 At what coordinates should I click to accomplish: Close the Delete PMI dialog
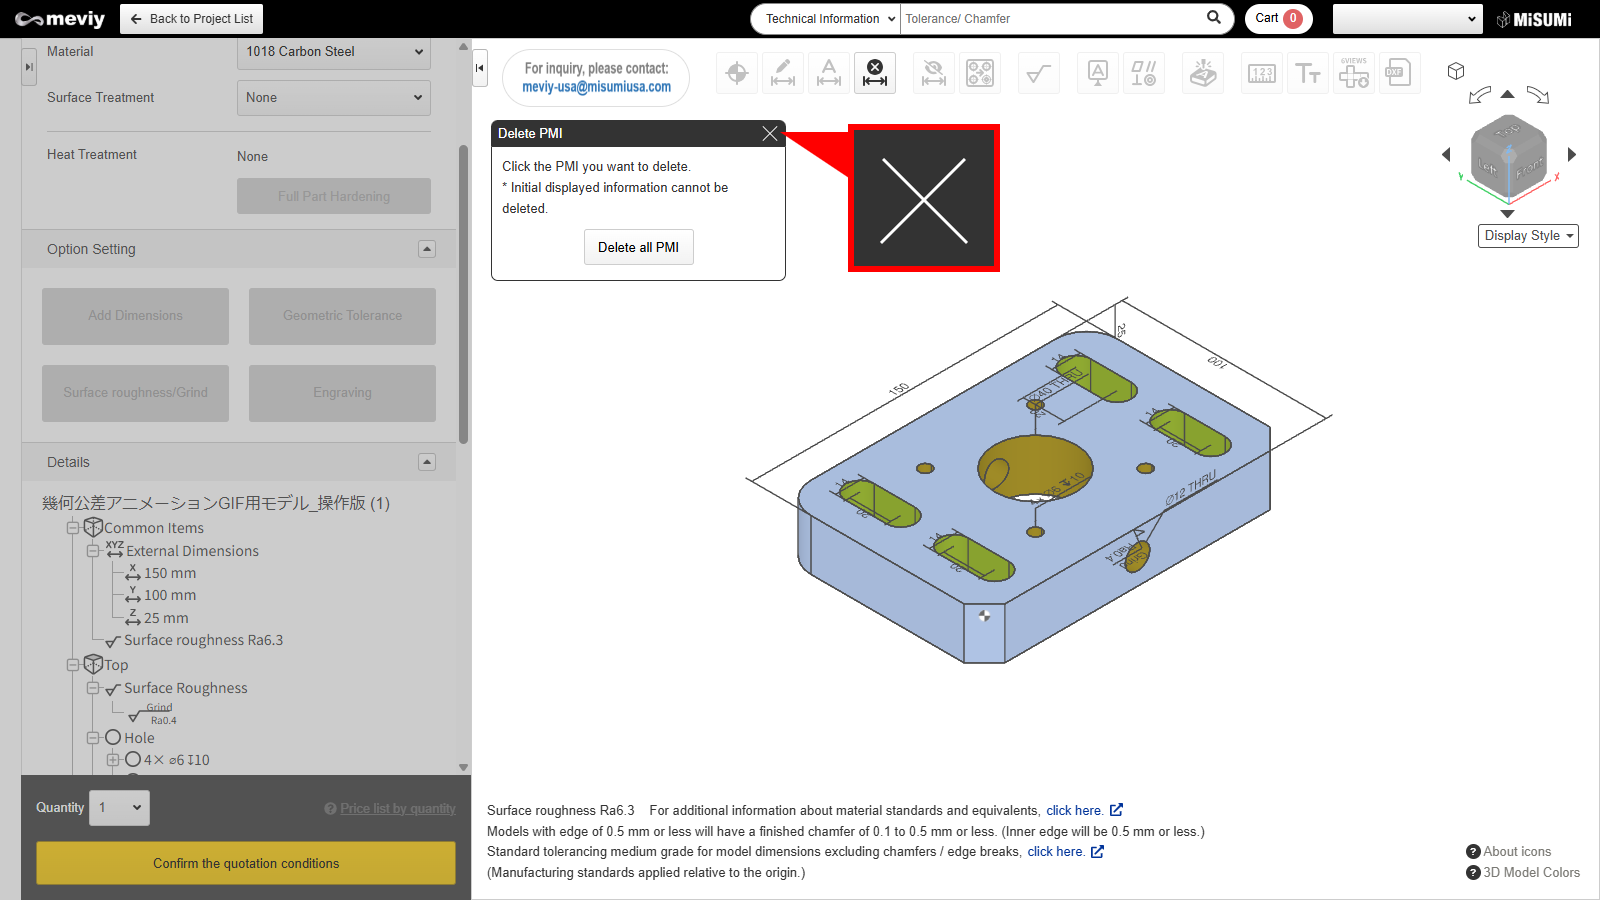770,133
